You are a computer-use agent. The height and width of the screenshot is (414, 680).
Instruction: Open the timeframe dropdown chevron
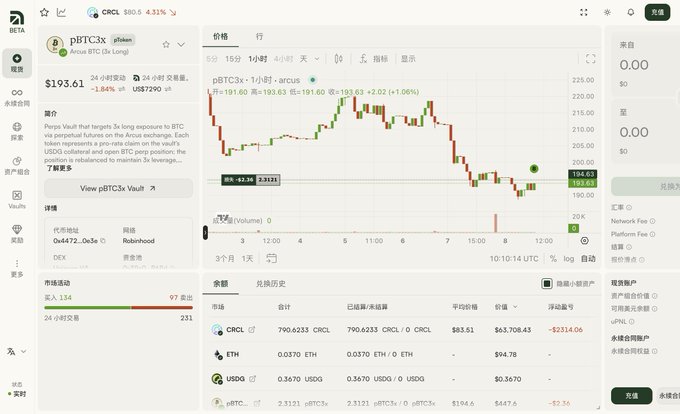(317, 59)
